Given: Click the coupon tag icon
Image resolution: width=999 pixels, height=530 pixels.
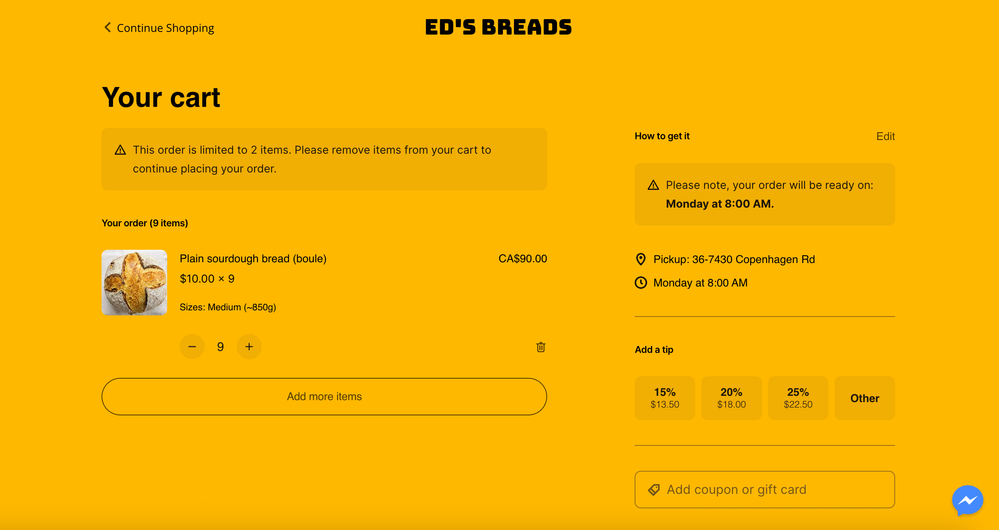Looking at the screenshot, I should tap(654, 490).
